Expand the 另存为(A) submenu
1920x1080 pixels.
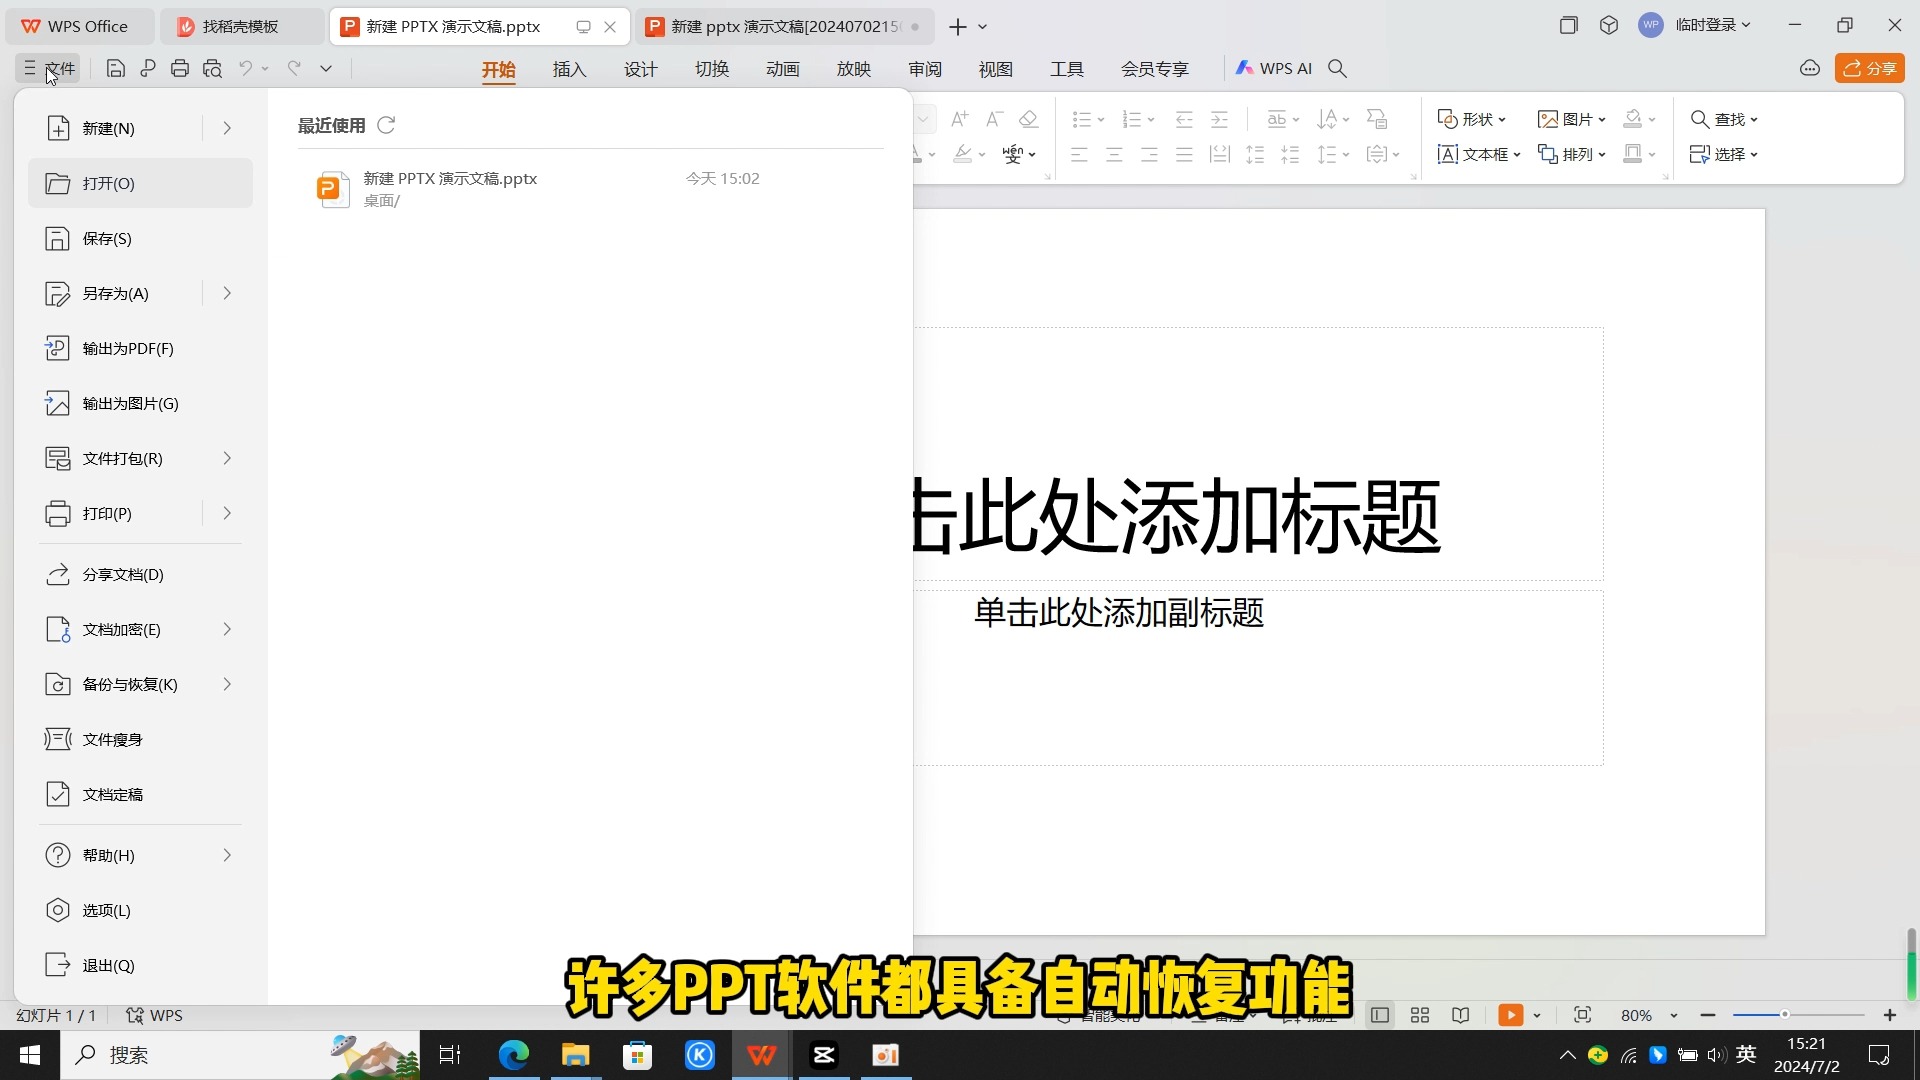(226, 293)
